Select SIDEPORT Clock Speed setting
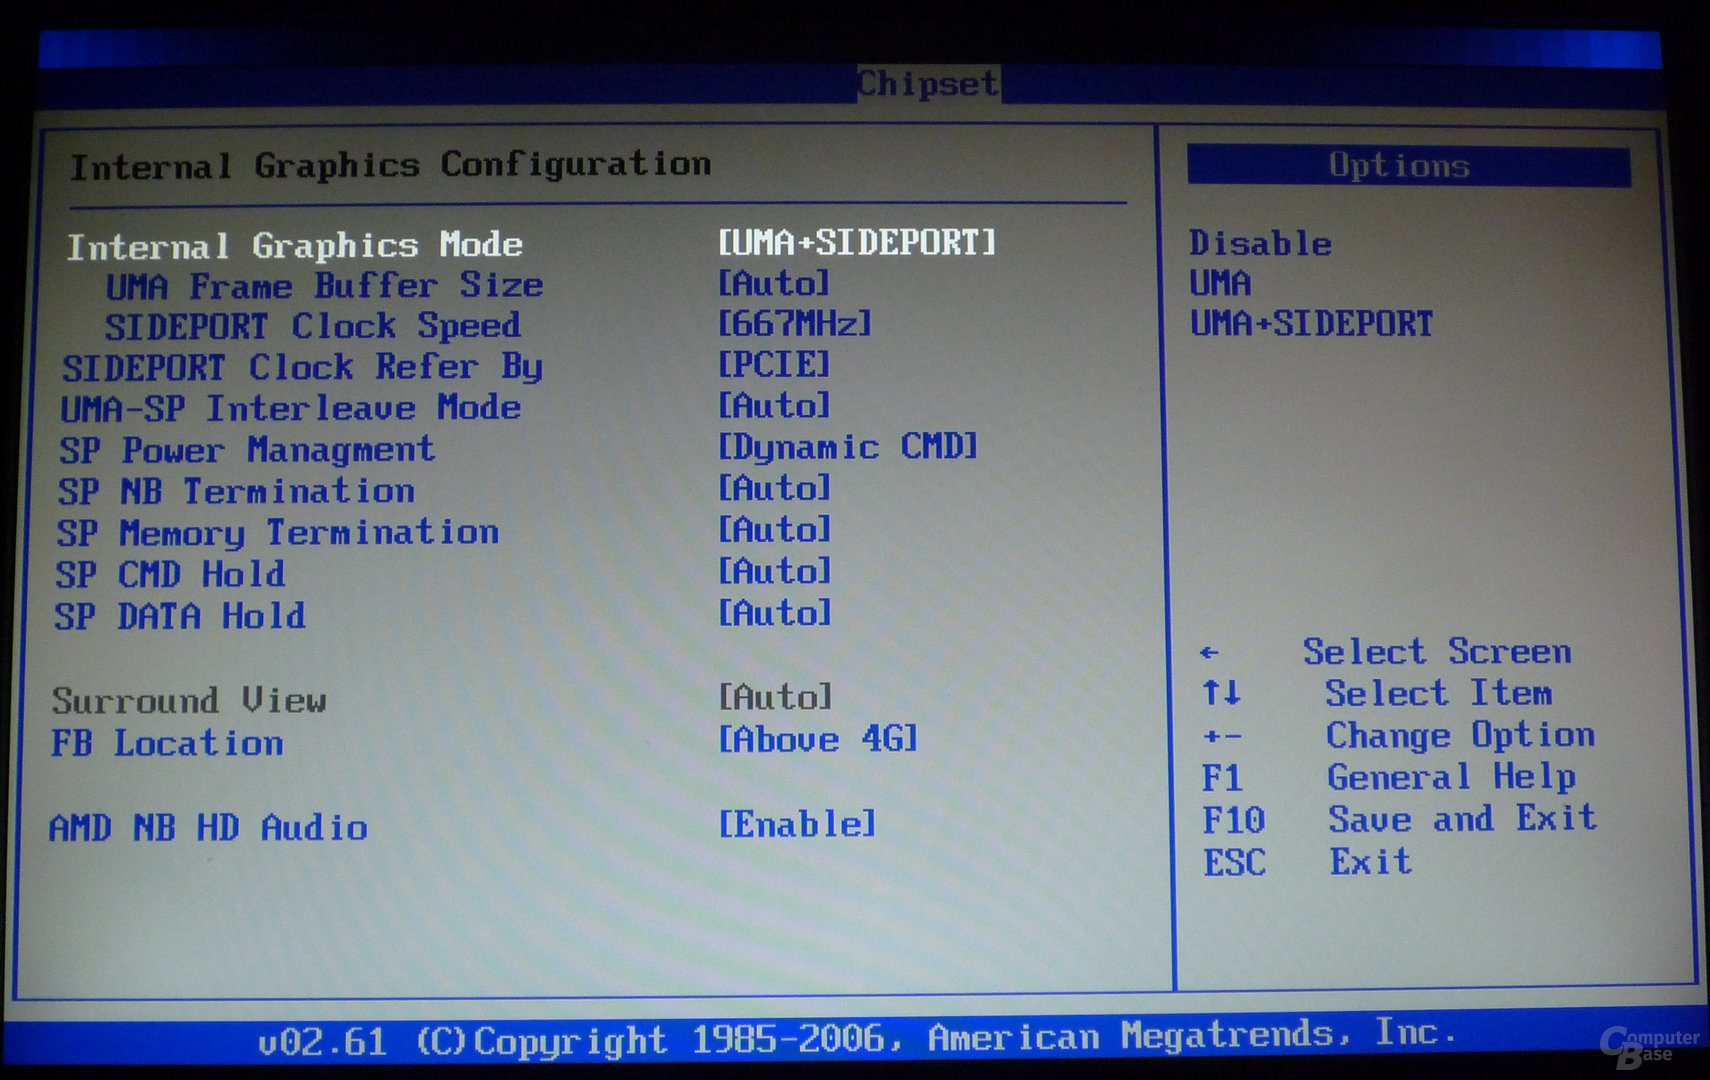The image size is (1710, 1080). pos(313,327)
